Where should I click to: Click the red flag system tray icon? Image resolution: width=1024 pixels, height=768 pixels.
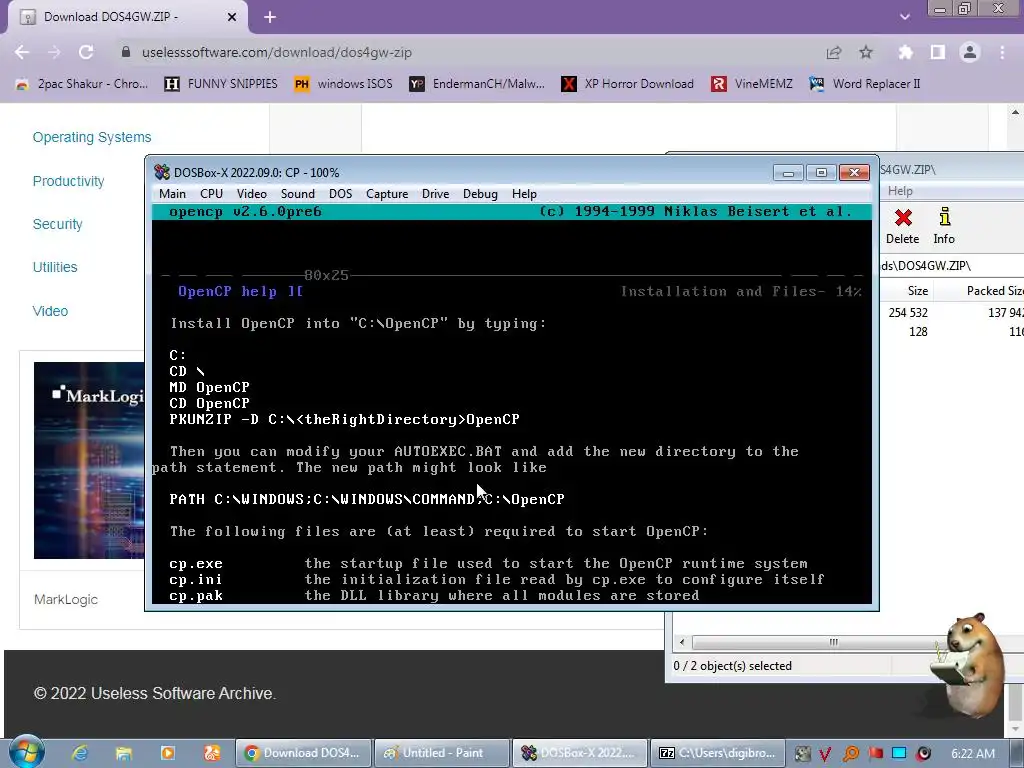pos(875,754)
